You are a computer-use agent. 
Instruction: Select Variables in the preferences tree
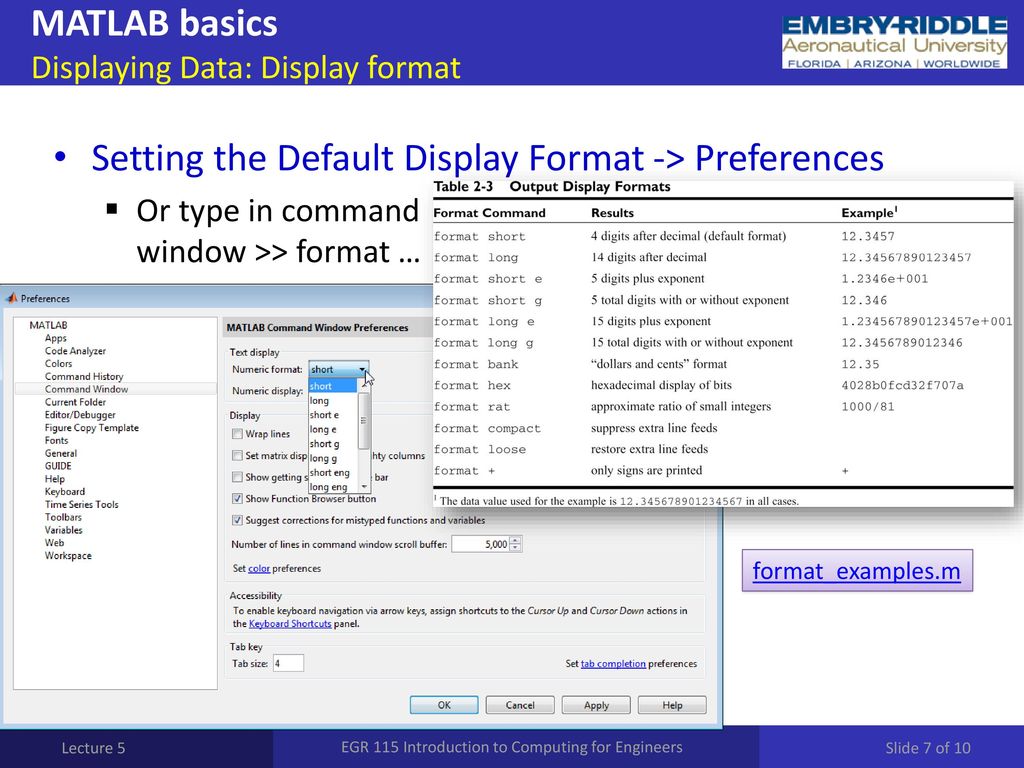point(63,530)
